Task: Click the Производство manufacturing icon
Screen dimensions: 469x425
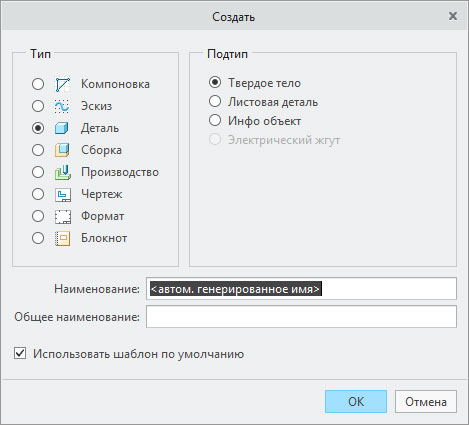Action: coord(63,172)
